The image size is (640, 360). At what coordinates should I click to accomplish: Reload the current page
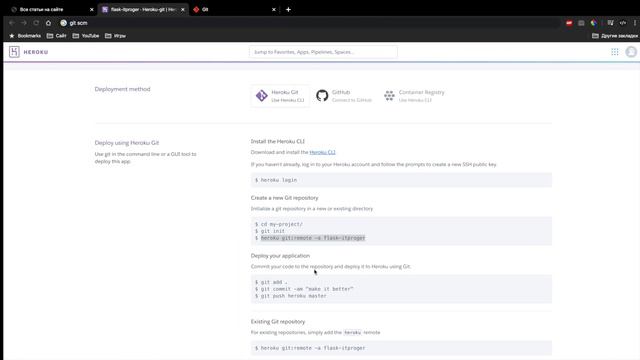[x=36, y=23]
